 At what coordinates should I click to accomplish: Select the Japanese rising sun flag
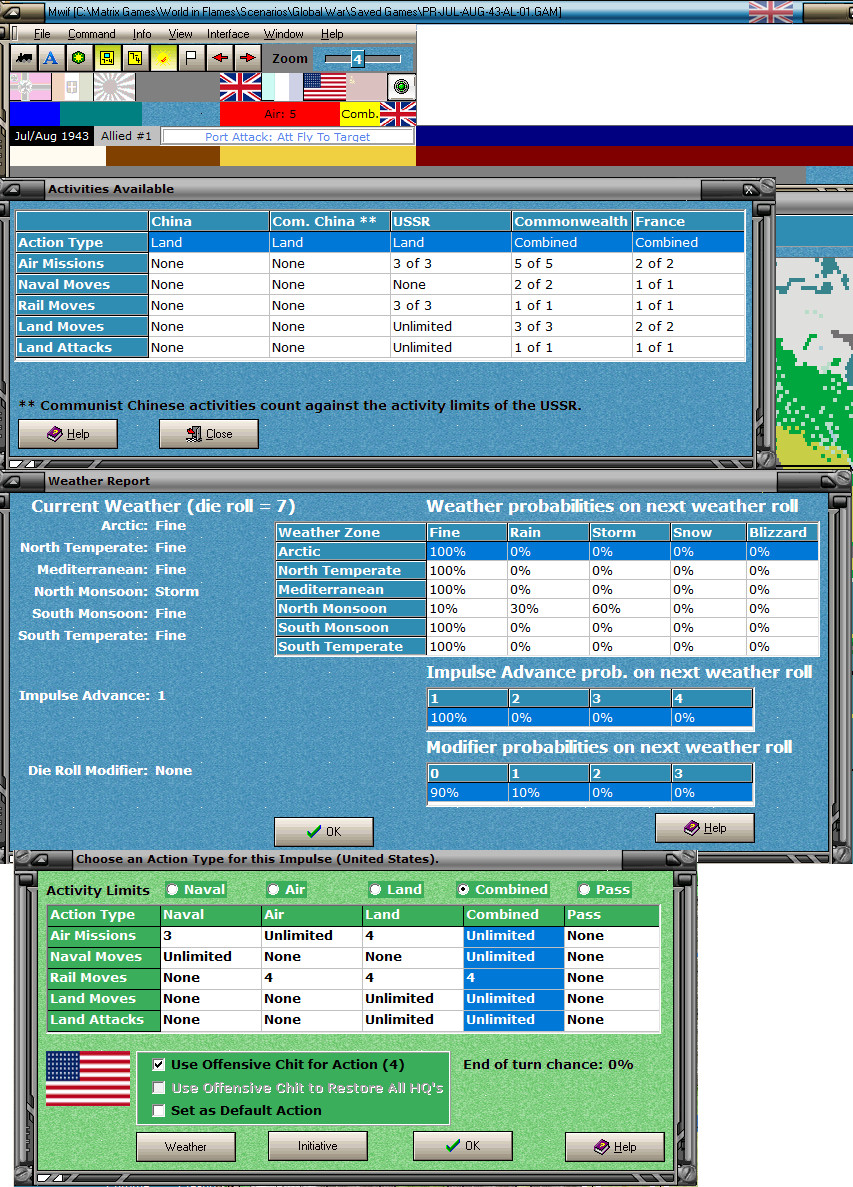pyautogui.click(x=114, y=87)
